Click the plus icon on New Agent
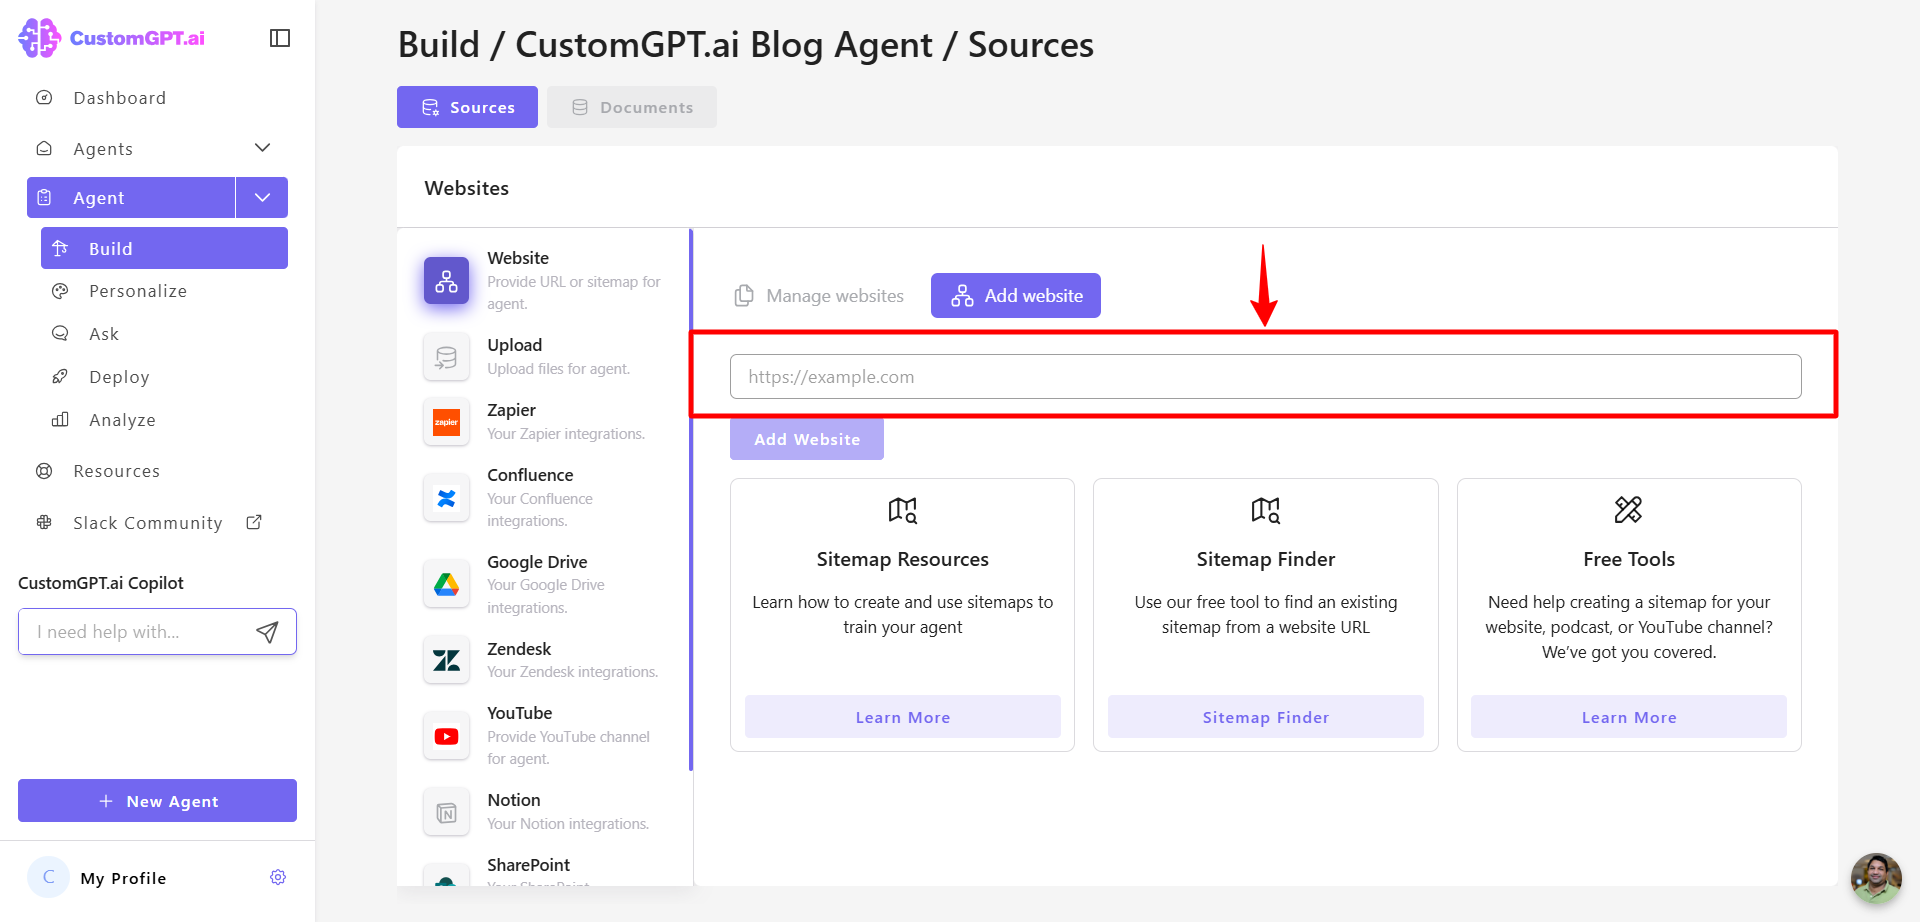Viewport: 1920px width, 922px height. point(106,801)
